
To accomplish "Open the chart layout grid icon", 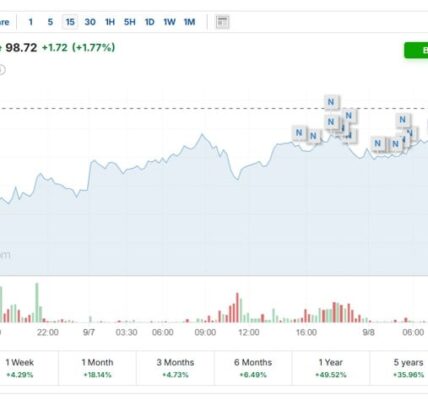I will (x=222, y=22).
